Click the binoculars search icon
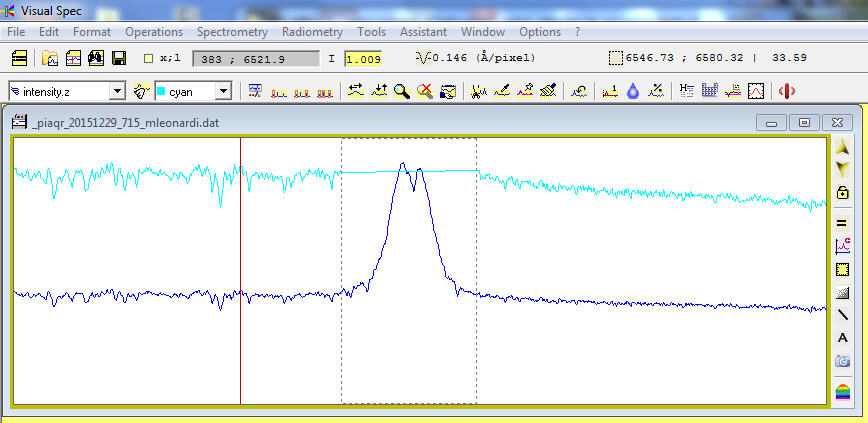Image resolution: width=868 pixels, height=423 pixels. [x=96, y=58]
